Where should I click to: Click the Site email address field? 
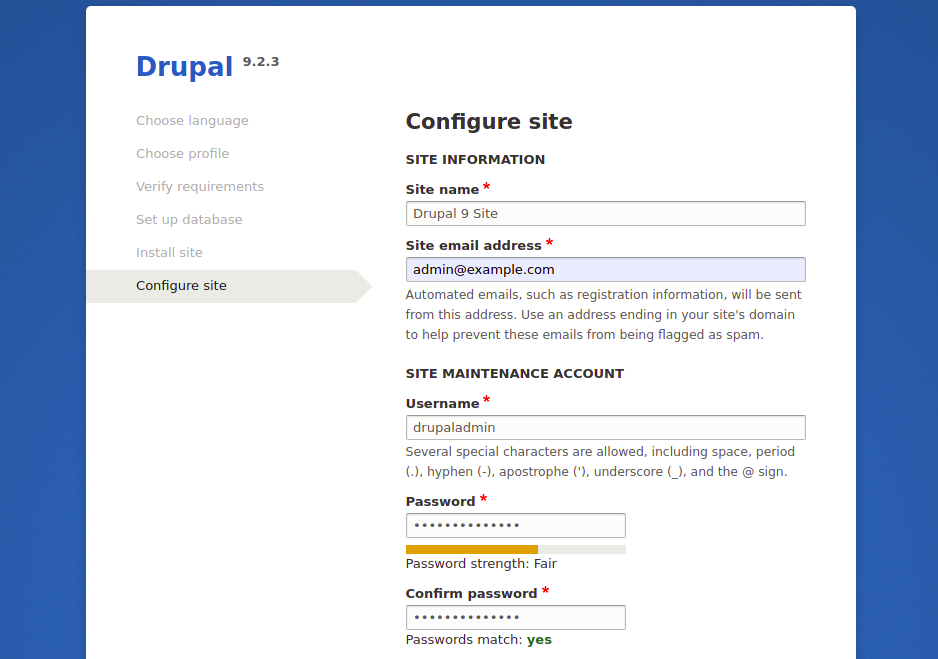605,270
